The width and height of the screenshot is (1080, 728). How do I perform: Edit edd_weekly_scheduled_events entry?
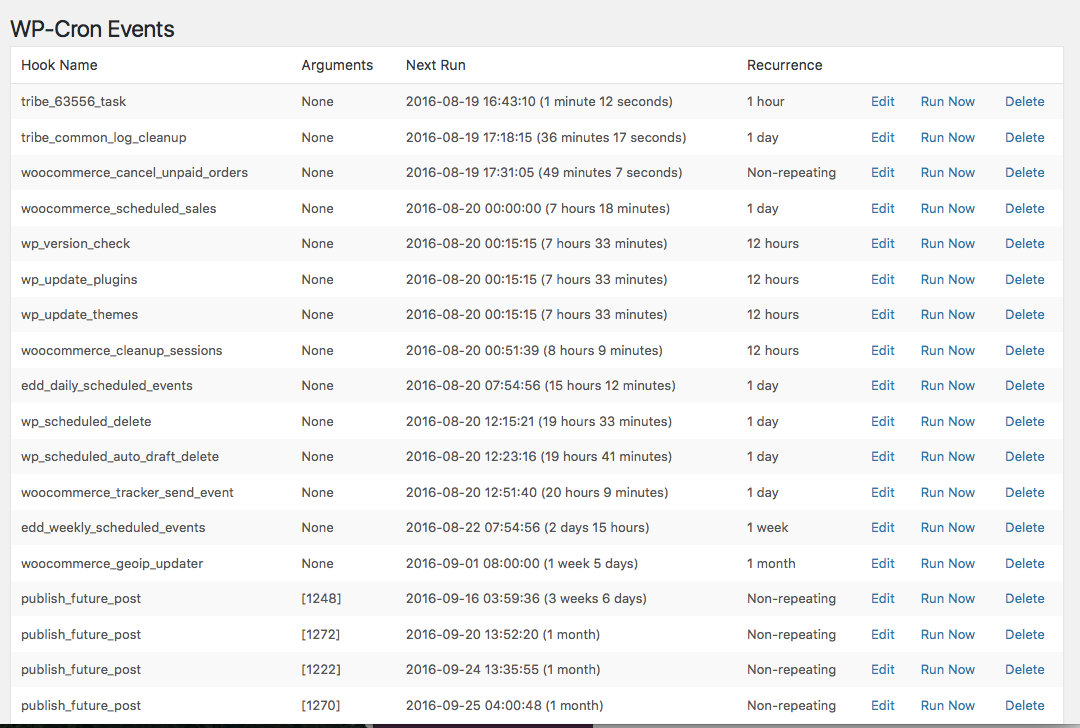(882, 528)
